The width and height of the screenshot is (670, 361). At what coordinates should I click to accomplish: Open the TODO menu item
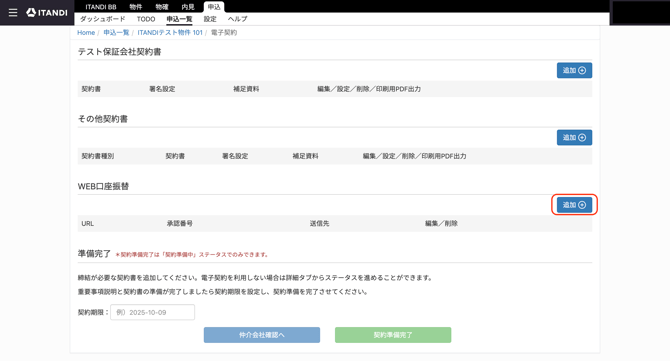(x=146, y=19)
